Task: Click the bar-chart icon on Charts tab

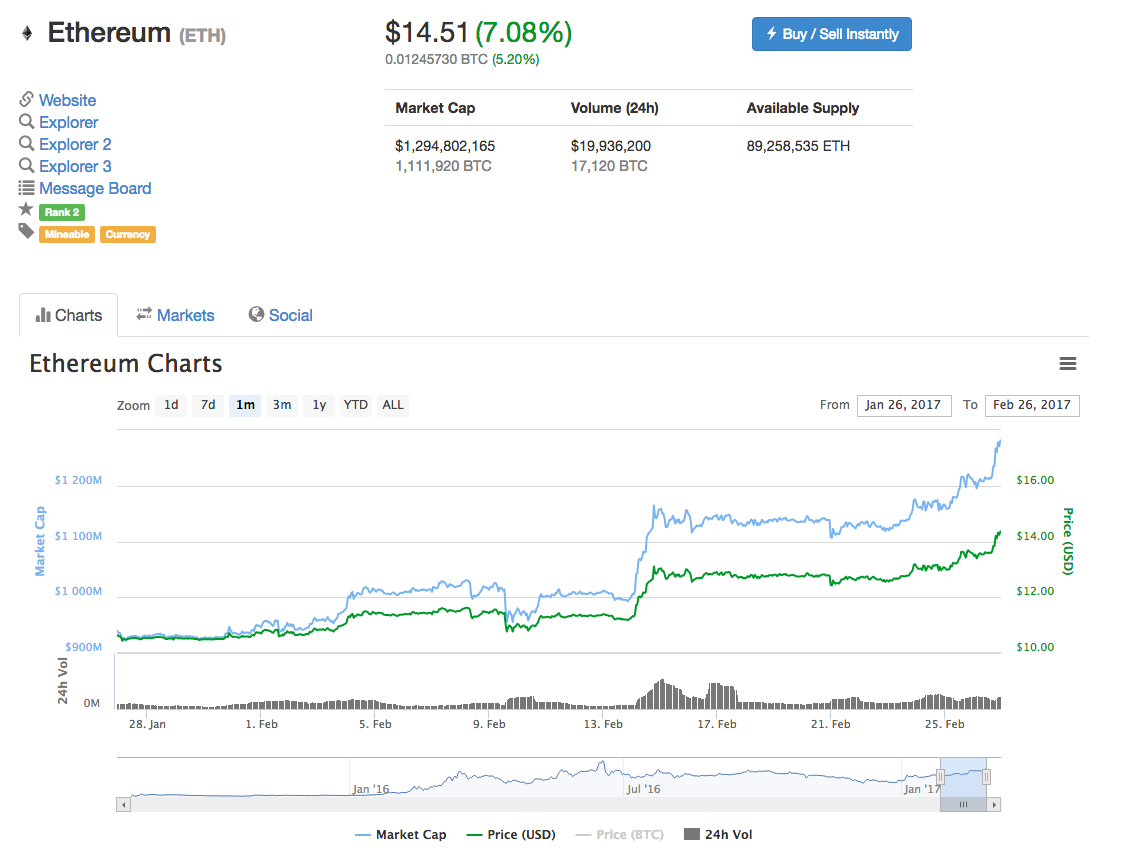Action: tap(44, 314)
